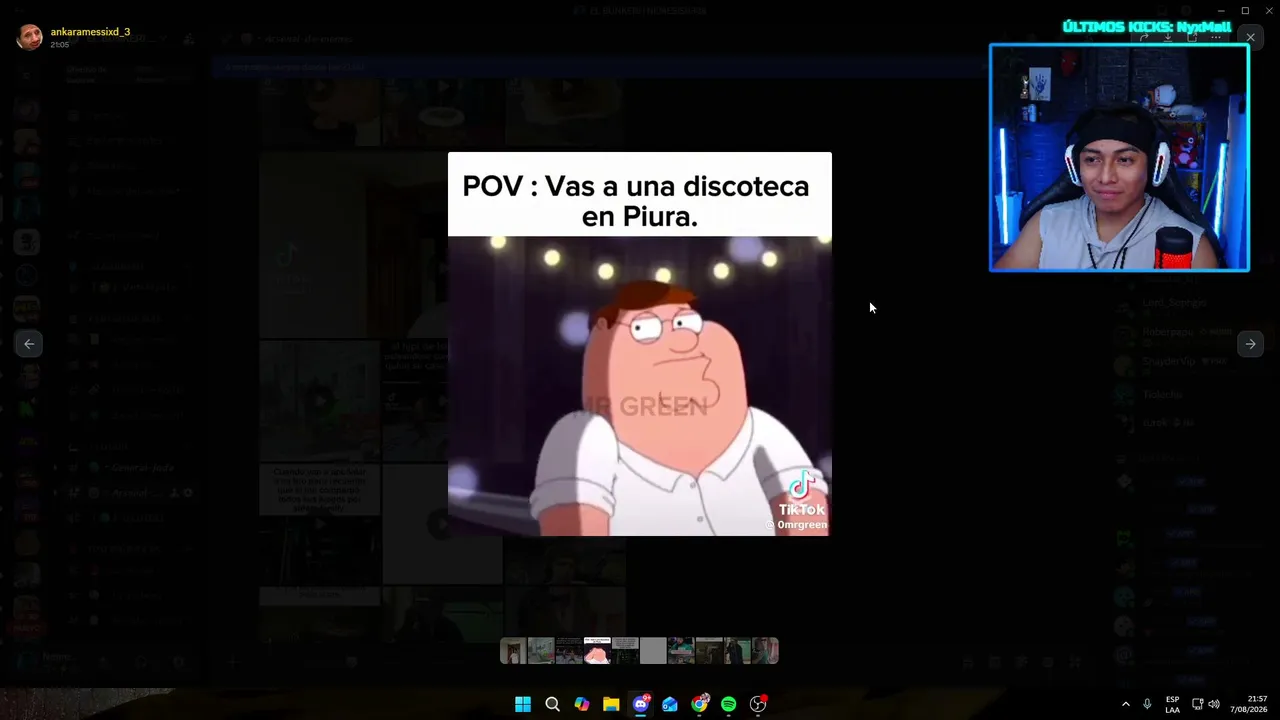Open the three-dot more options menu
This screenshot has width=1280, height=720.
click(1216, 37)
